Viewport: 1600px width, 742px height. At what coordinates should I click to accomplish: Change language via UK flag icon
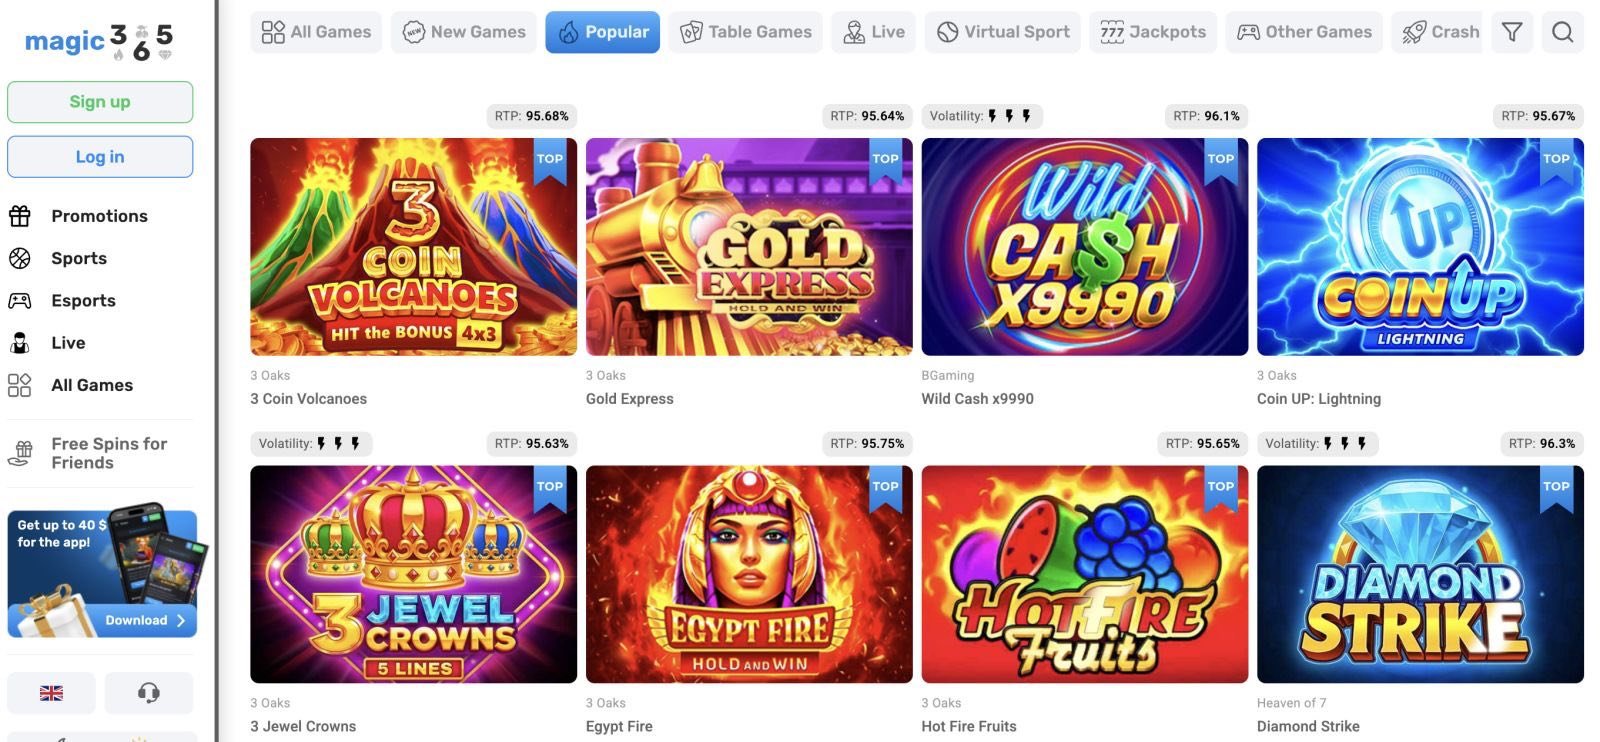51,692
